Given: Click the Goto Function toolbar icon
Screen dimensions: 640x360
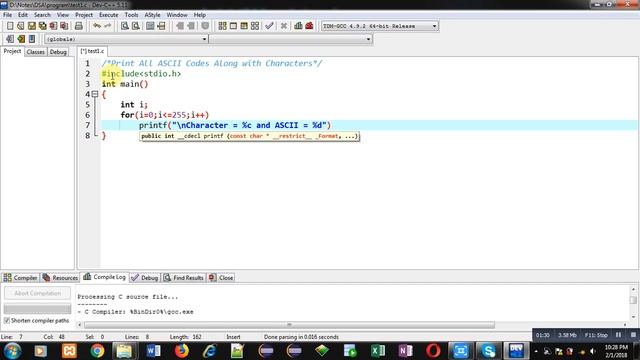Looking at the screenshot, I should click(150, 26).
